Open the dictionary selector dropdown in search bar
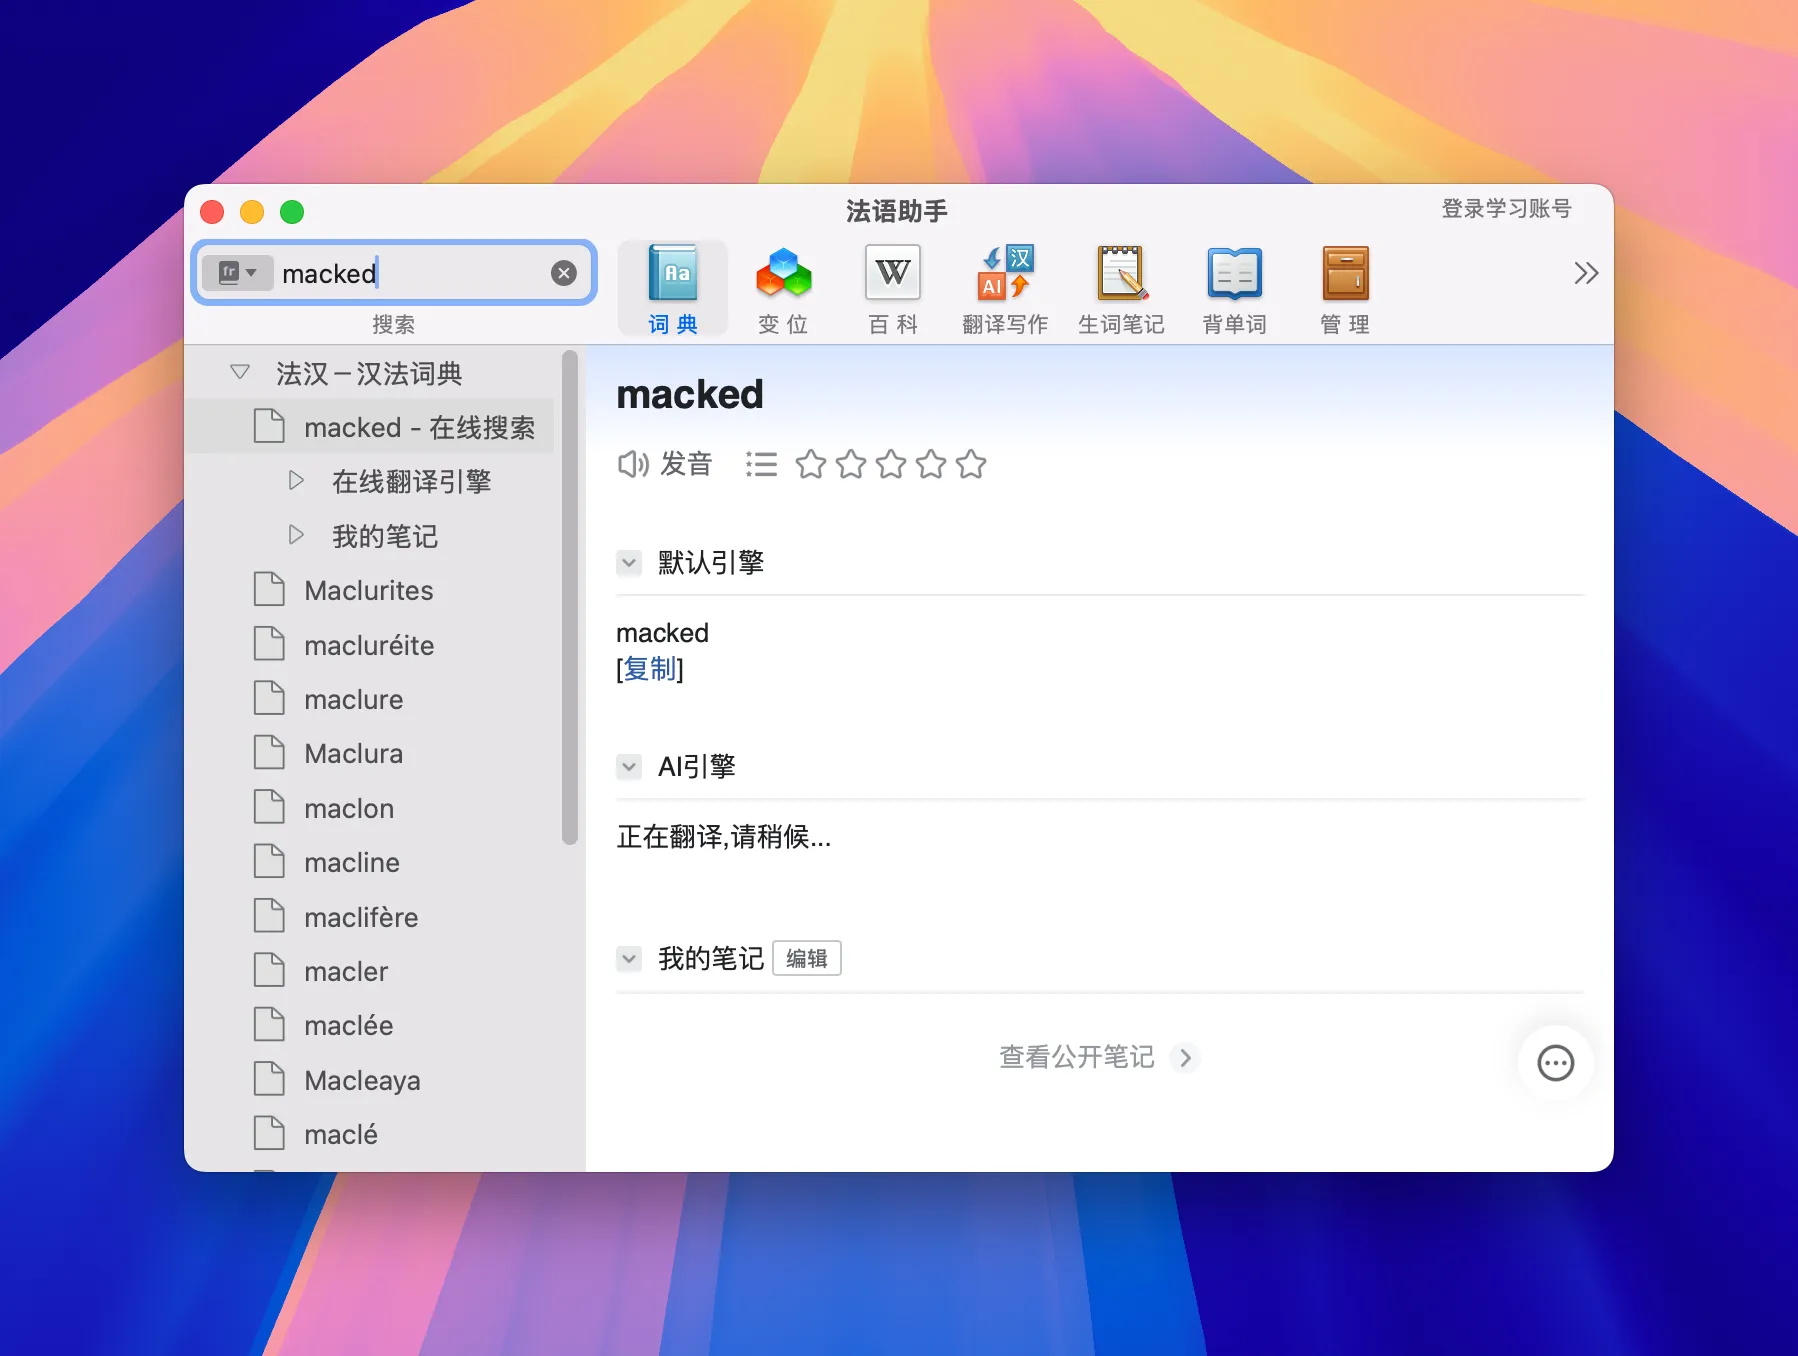The width and height of the screenshot is (1798, 1356). (239, 272)
